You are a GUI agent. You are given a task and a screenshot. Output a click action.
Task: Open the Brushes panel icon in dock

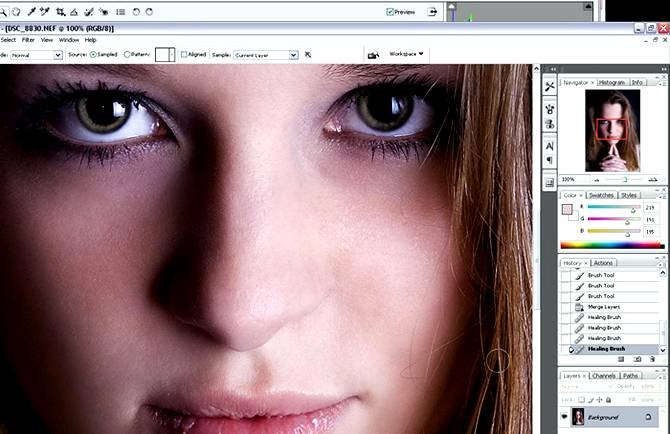(549, 106)
